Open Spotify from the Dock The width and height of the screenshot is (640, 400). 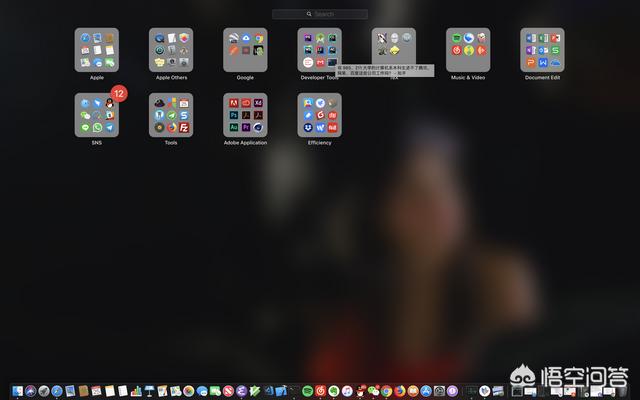pos(307,391)
